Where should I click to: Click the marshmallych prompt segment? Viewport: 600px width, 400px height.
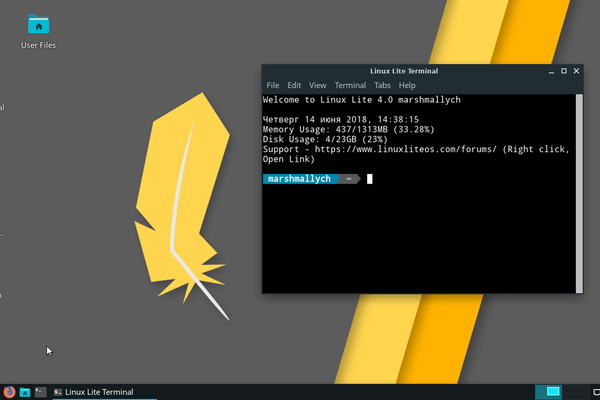299,179
